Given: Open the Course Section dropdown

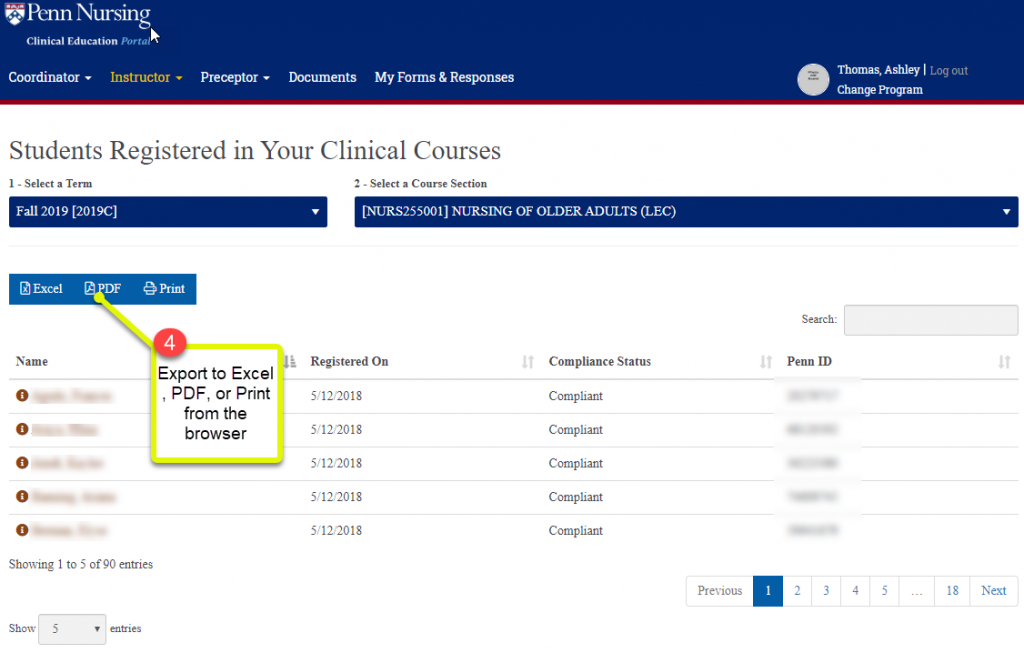Looking at the screenshot, I should pos(686,212).
